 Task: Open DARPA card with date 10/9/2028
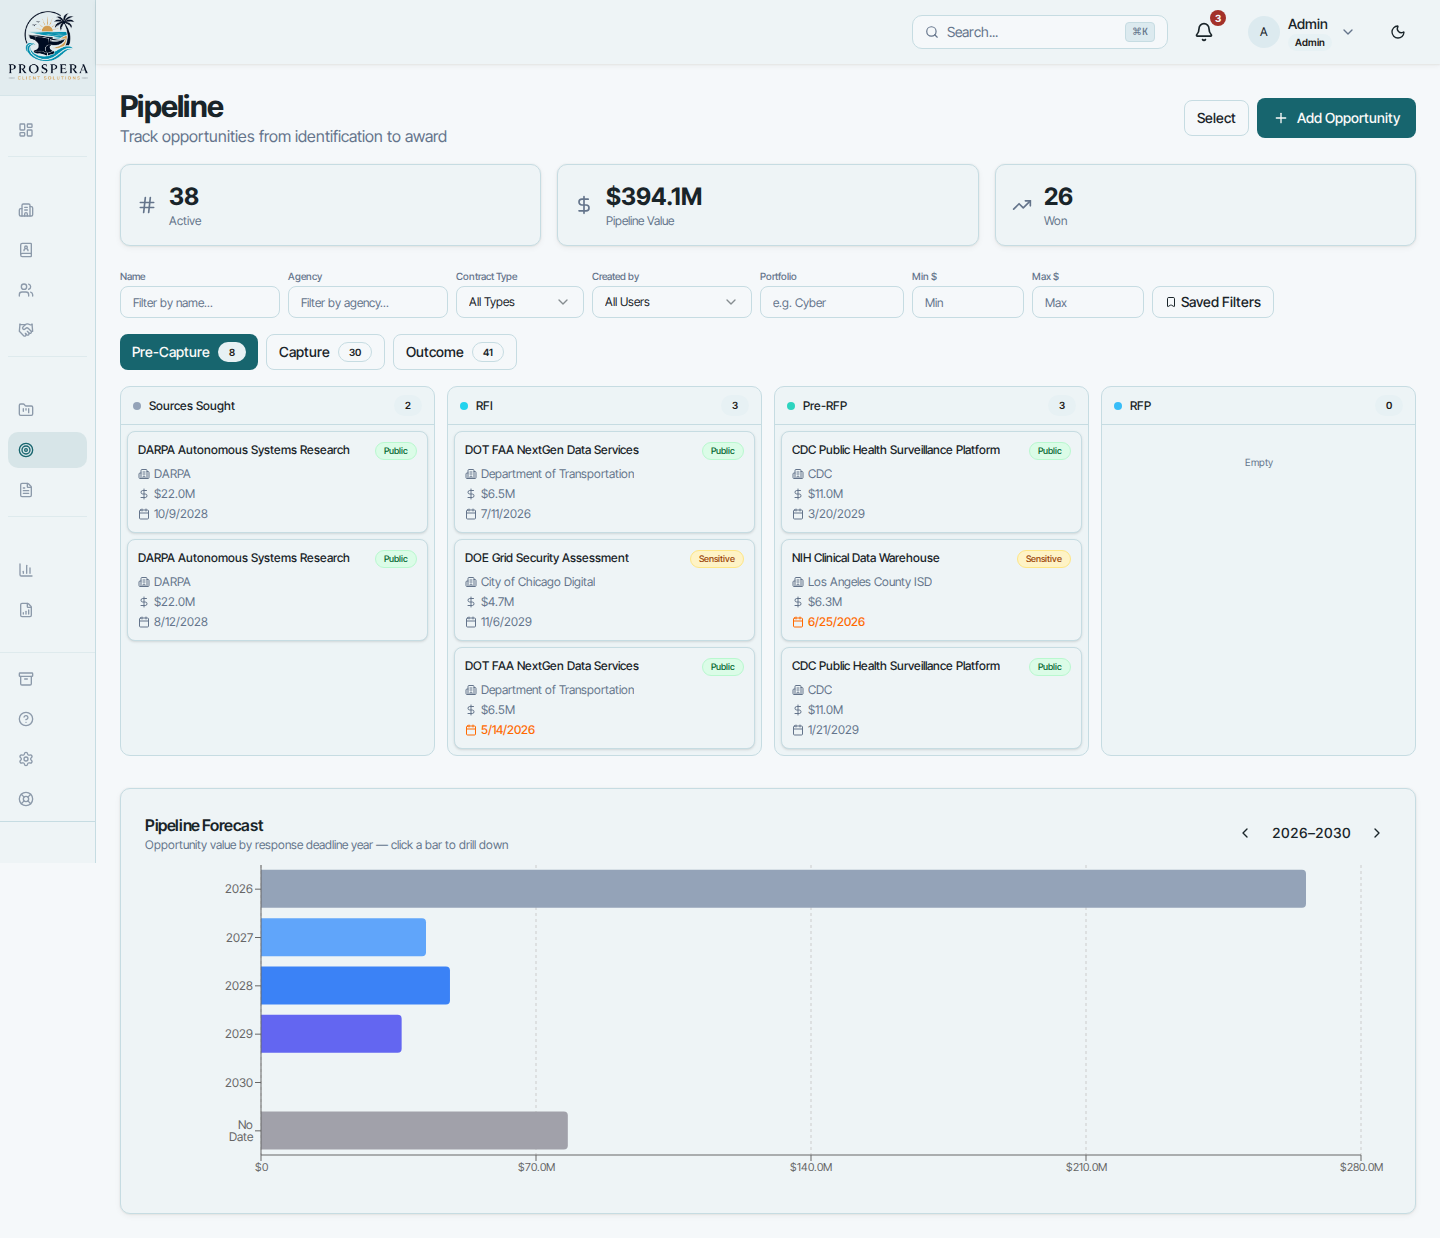tap(277, 482)
